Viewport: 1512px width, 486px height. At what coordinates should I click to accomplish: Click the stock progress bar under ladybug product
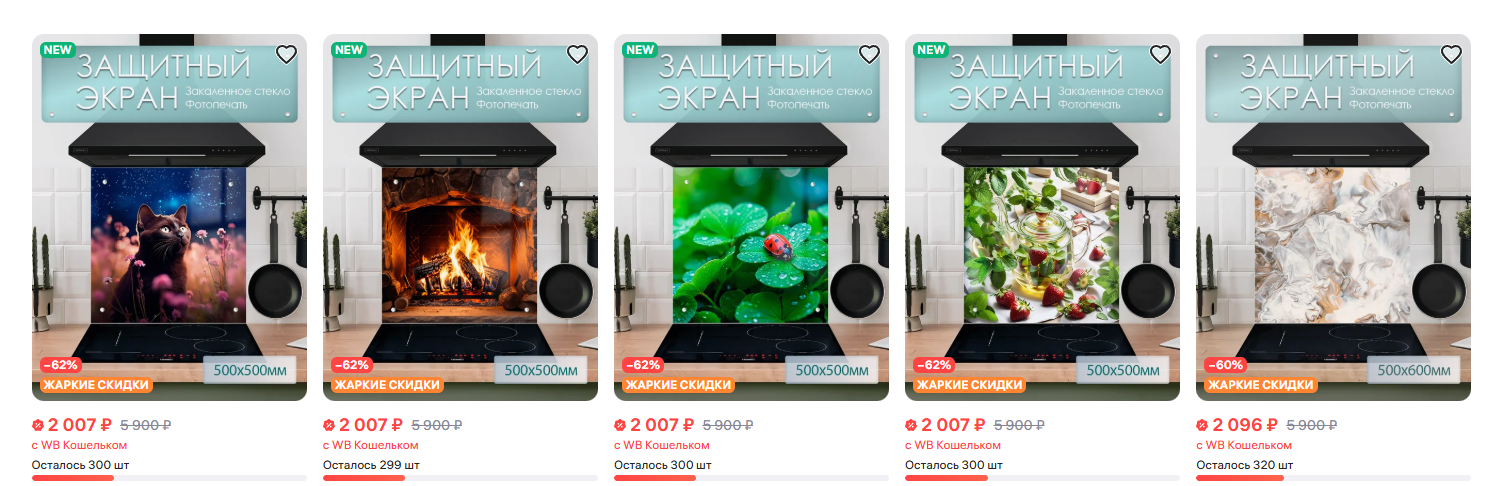pos(751,478)
